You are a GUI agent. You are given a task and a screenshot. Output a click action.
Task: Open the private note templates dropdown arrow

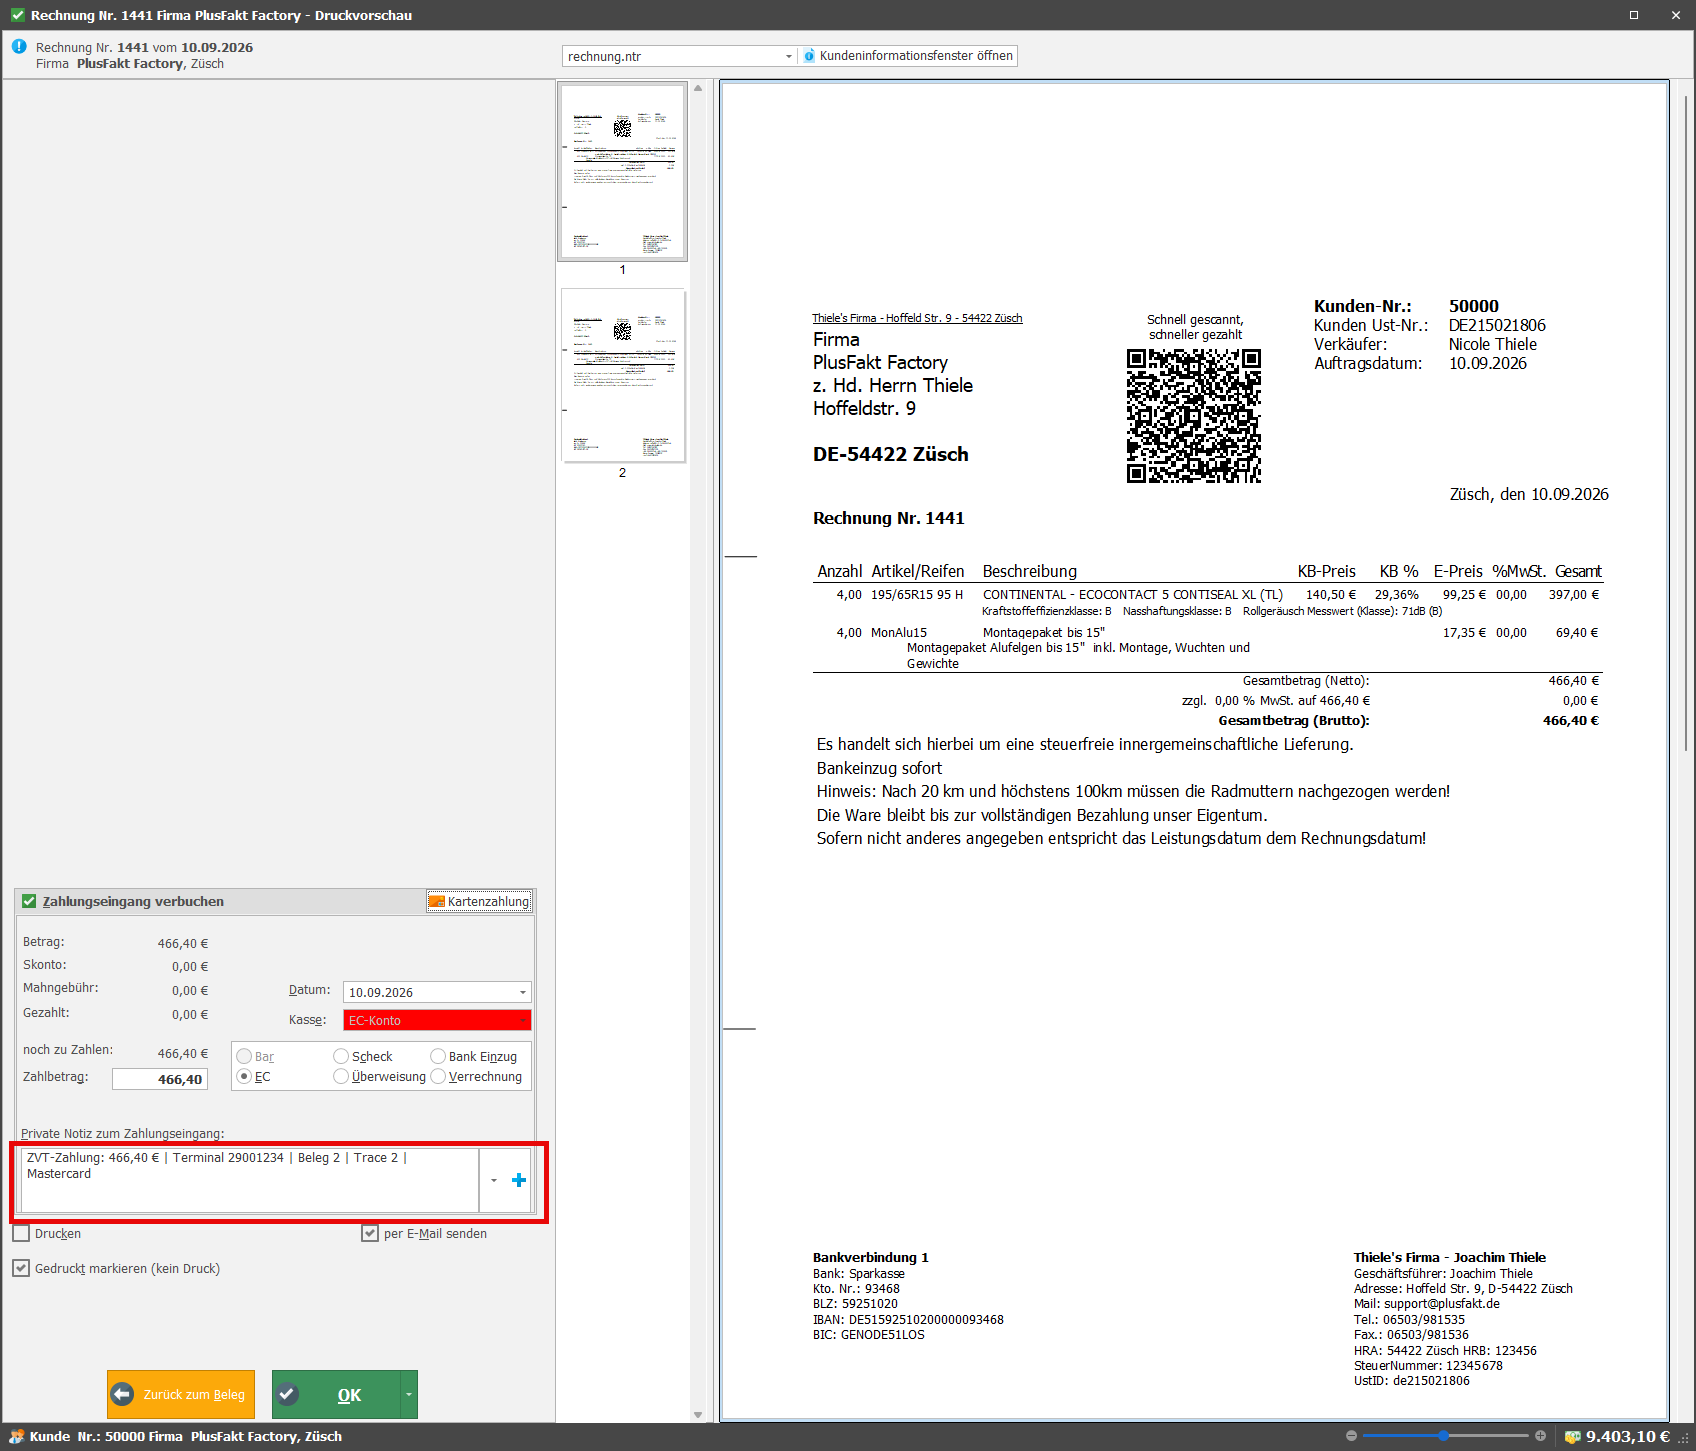pos(494,1180)
